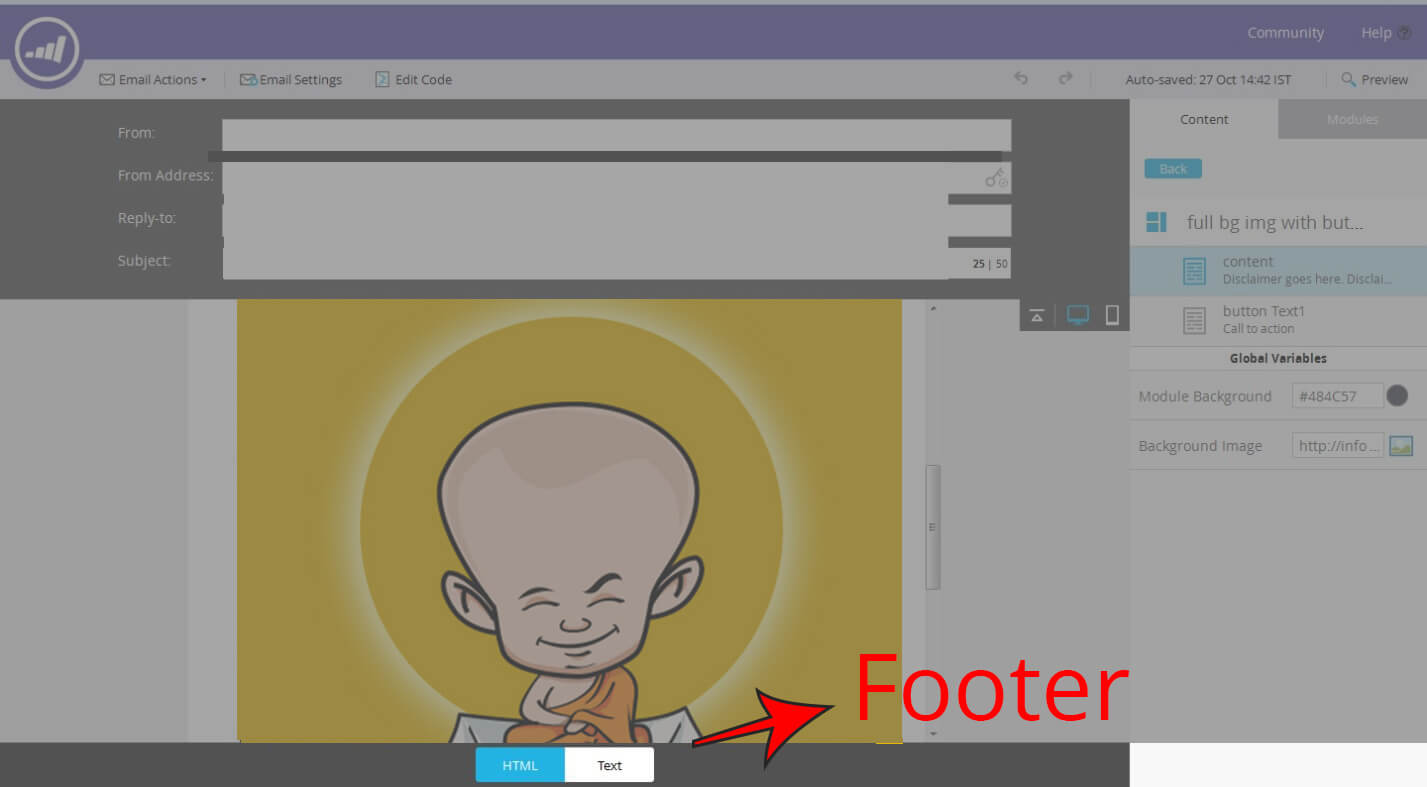Edit the Background Image URL field

[1337, 446]
